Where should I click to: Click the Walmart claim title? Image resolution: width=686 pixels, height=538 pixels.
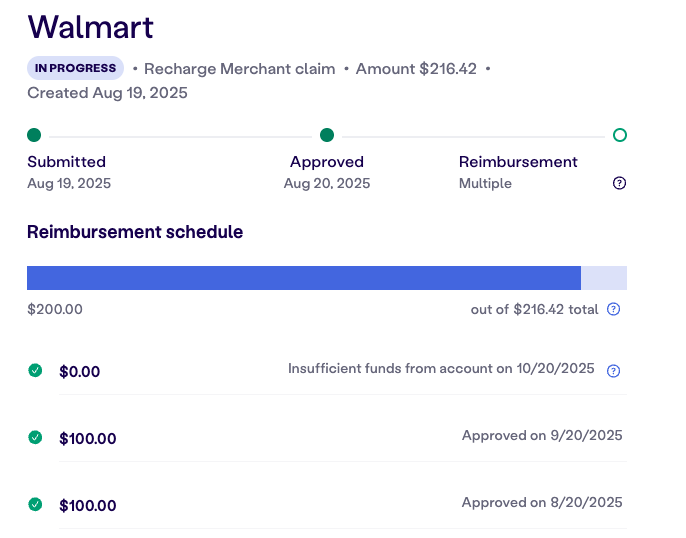[91, 27]
